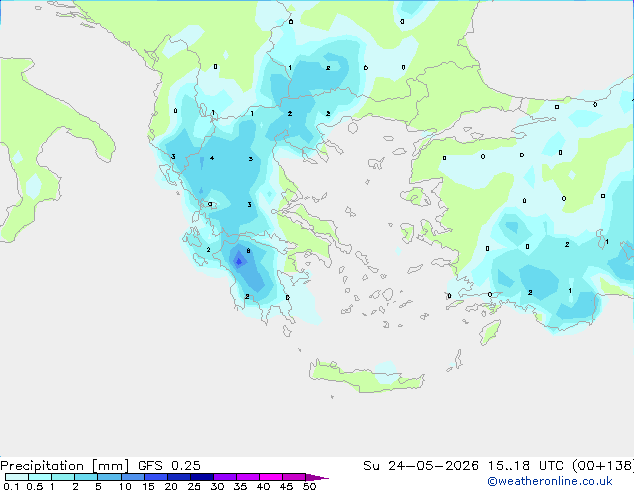Click the over-50 mm legend arrow tip

click(317, 477)
